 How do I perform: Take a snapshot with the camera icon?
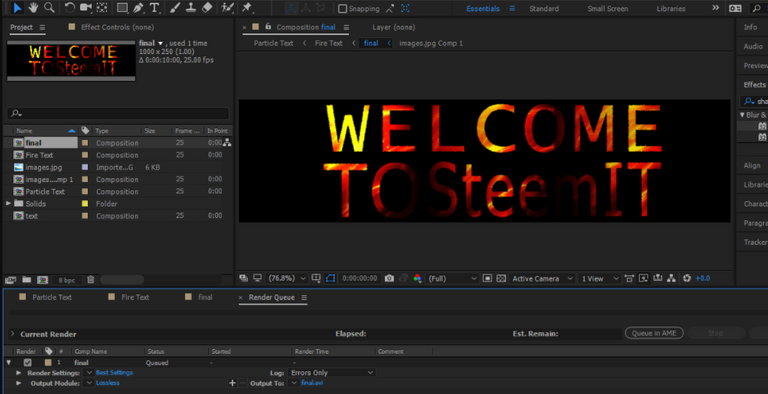pyautogui.click(x=389, y=278)
